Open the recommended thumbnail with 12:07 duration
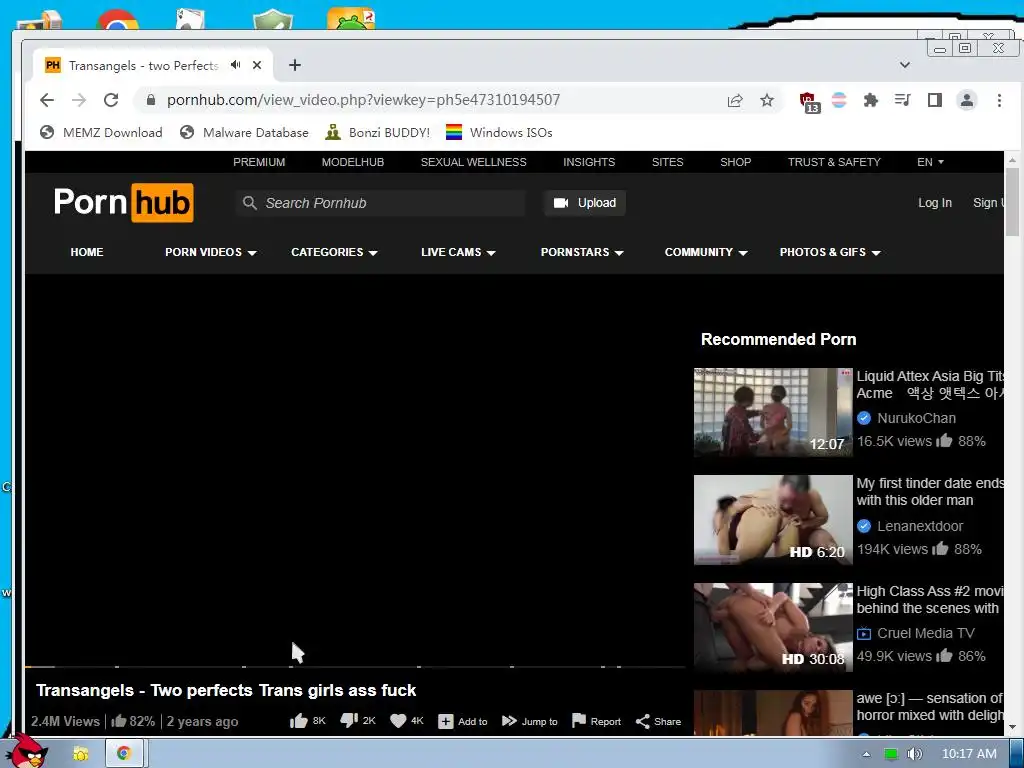This screenshot has height=768, width=1024. (x=773, y=412)
